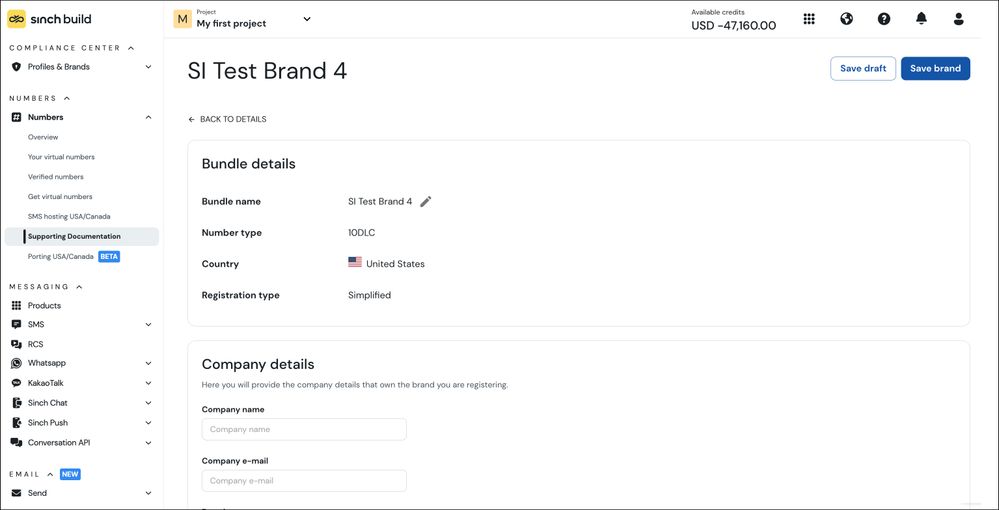Expand the Whatsapp submenu chevron
Screen dimensions: 999x510
(148, 363)
